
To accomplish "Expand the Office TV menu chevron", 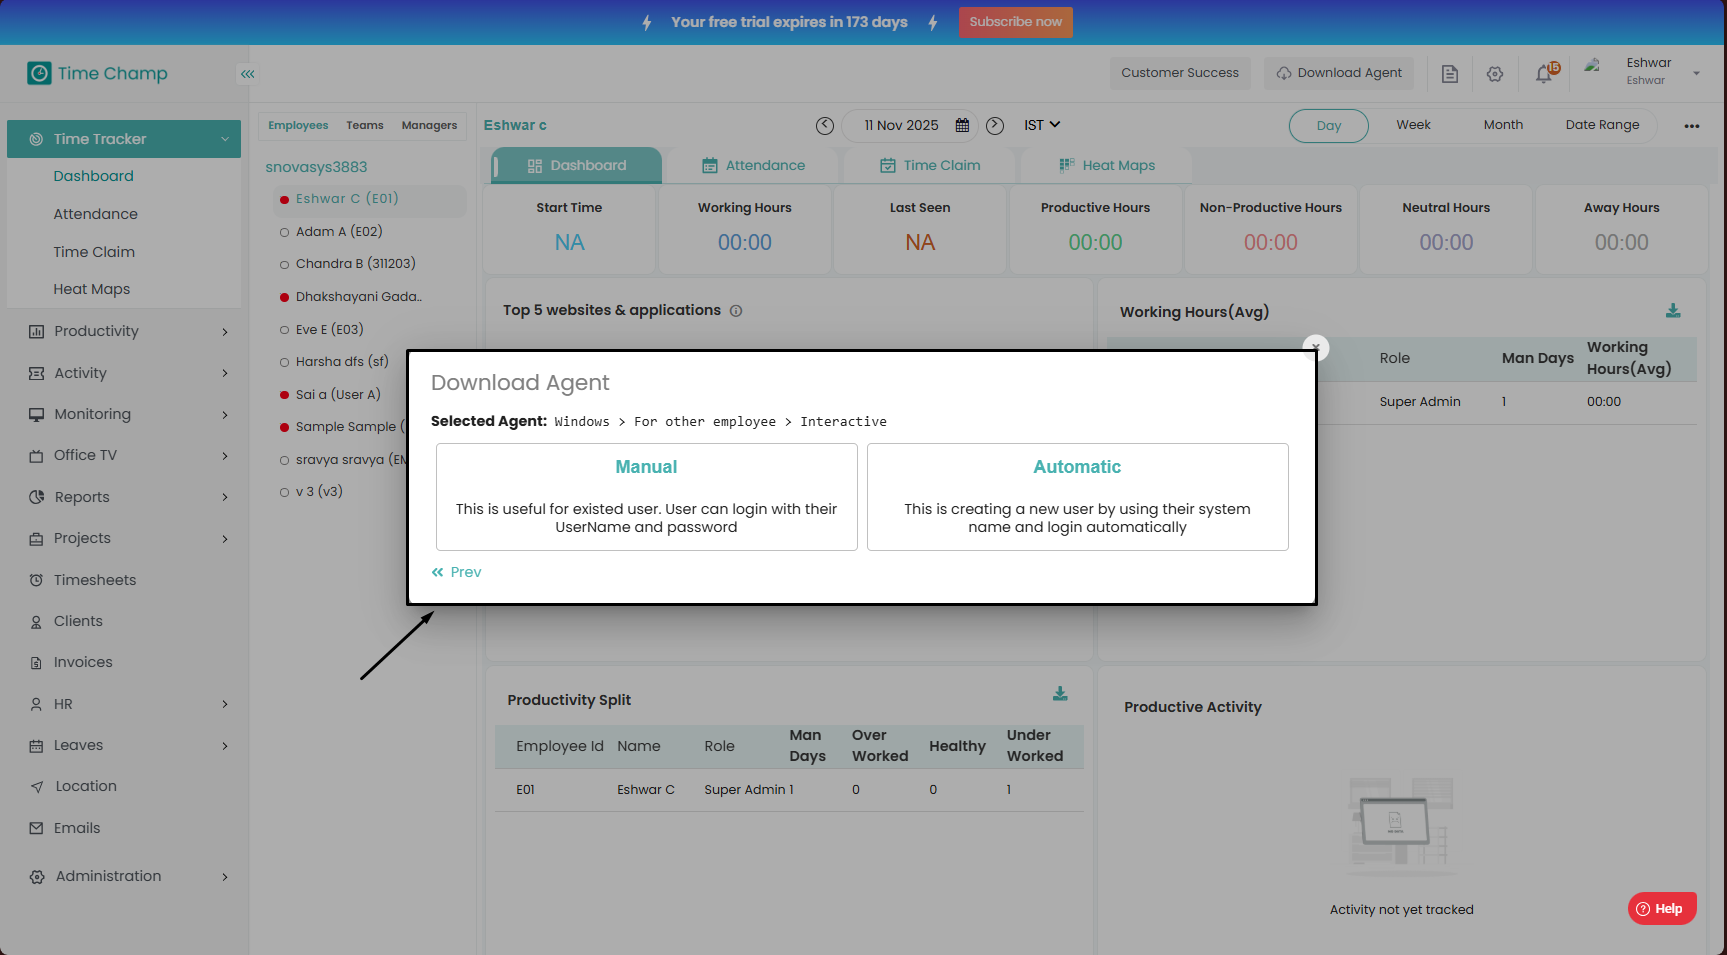I will click(225, 456).
